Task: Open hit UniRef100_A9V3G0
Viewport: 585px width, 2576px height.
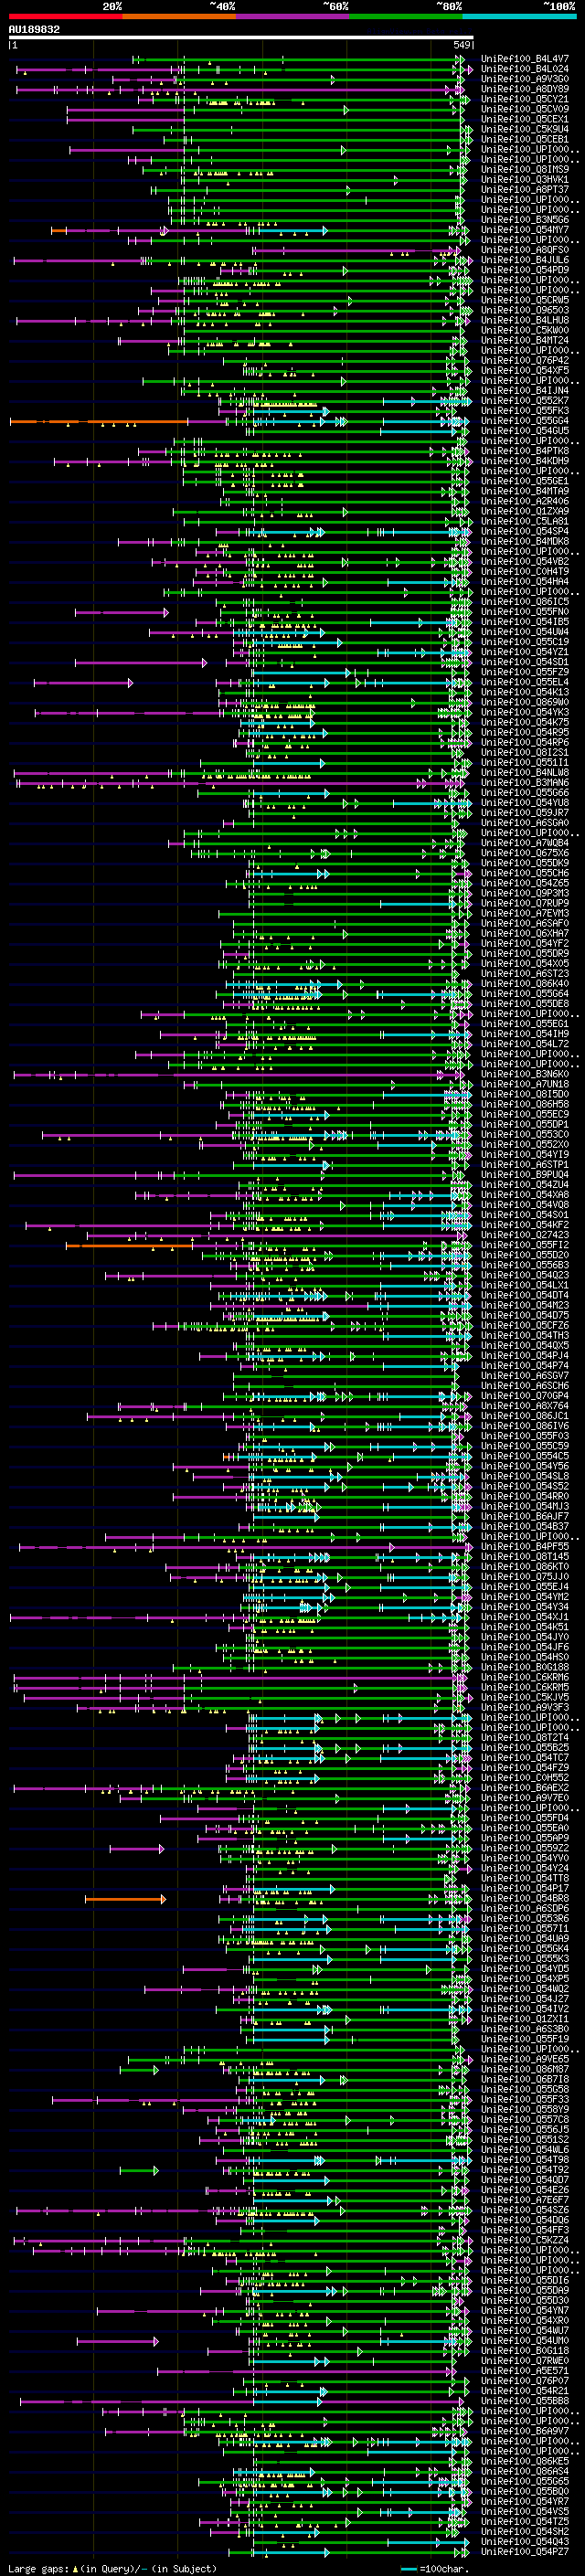Action: (525, 79)
